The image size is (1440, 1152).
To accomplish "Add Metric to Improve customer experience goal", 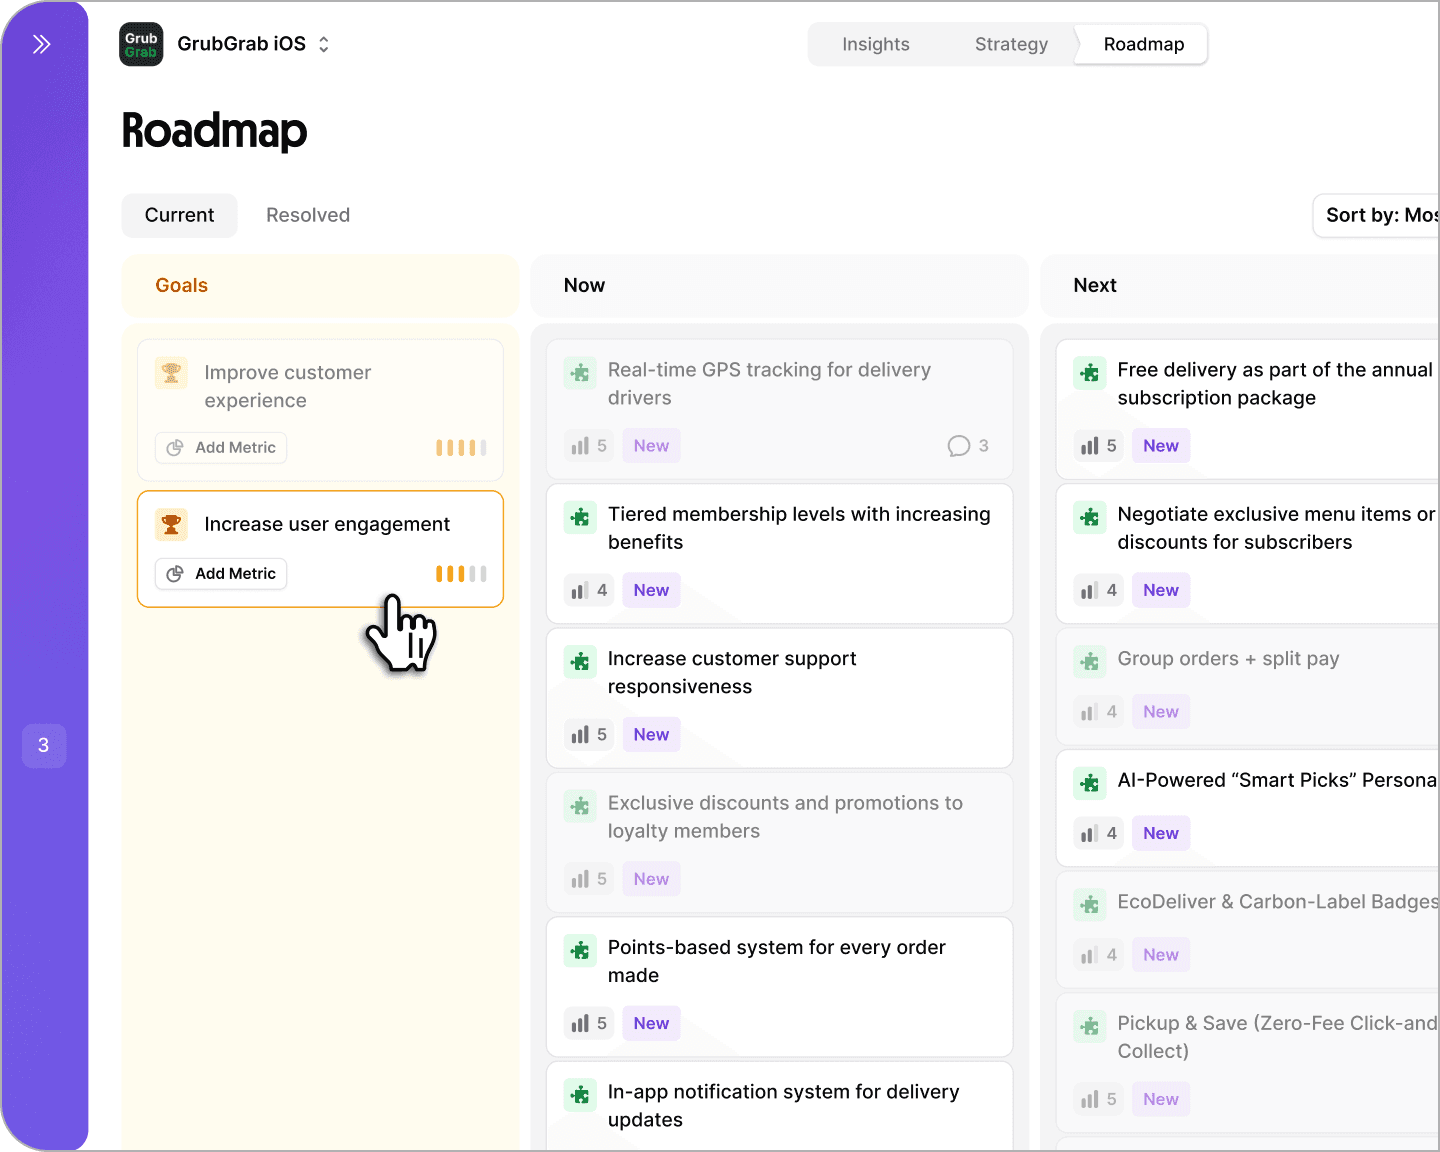I will [x=221, y=447].
